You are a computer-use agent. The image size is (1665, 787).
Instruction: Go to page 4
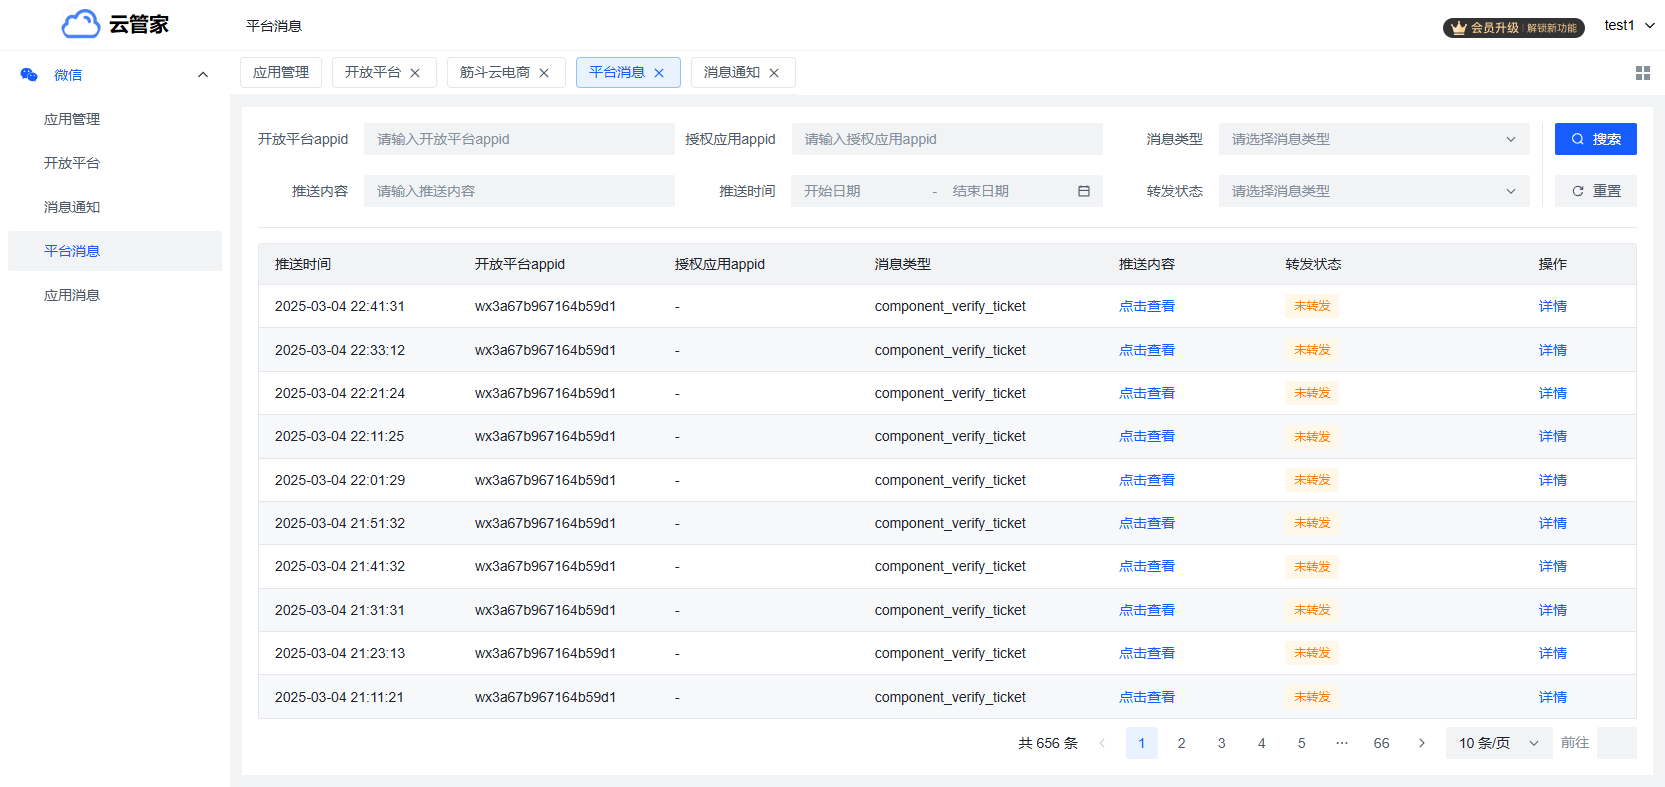[x=1262, y=743]
